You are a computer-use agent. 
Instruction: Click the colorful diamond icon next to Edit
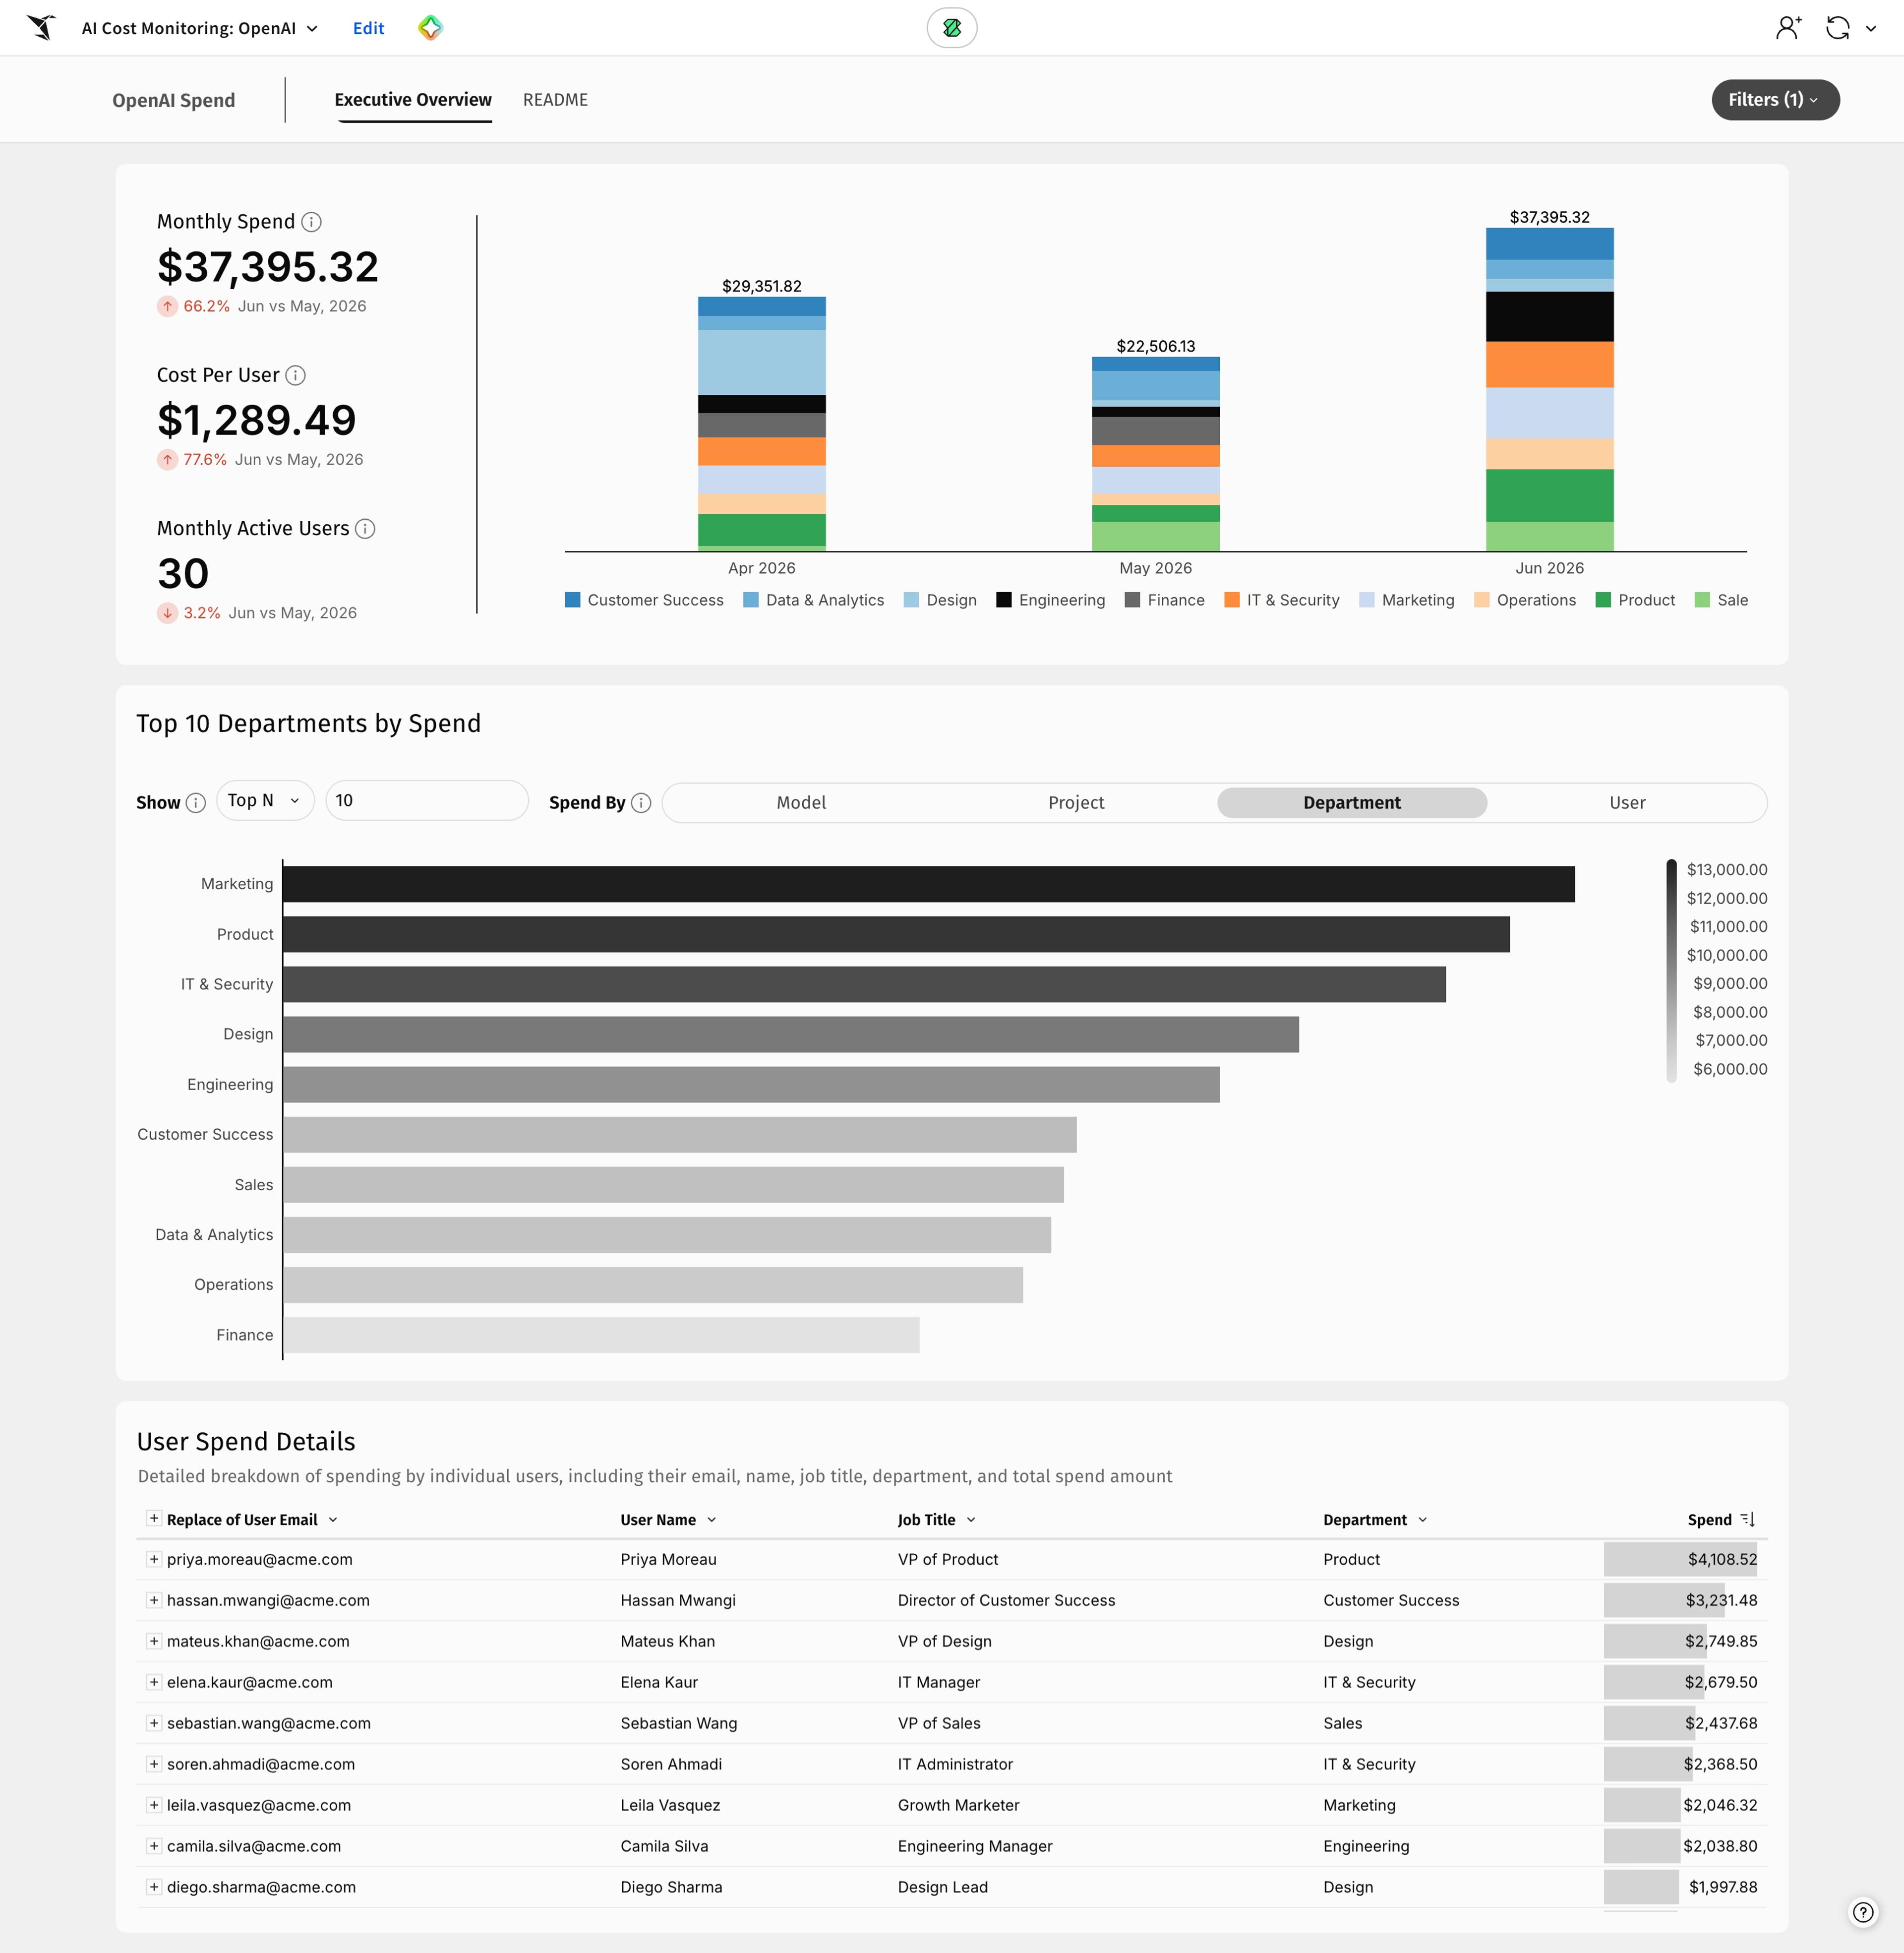tap(430, 27)
